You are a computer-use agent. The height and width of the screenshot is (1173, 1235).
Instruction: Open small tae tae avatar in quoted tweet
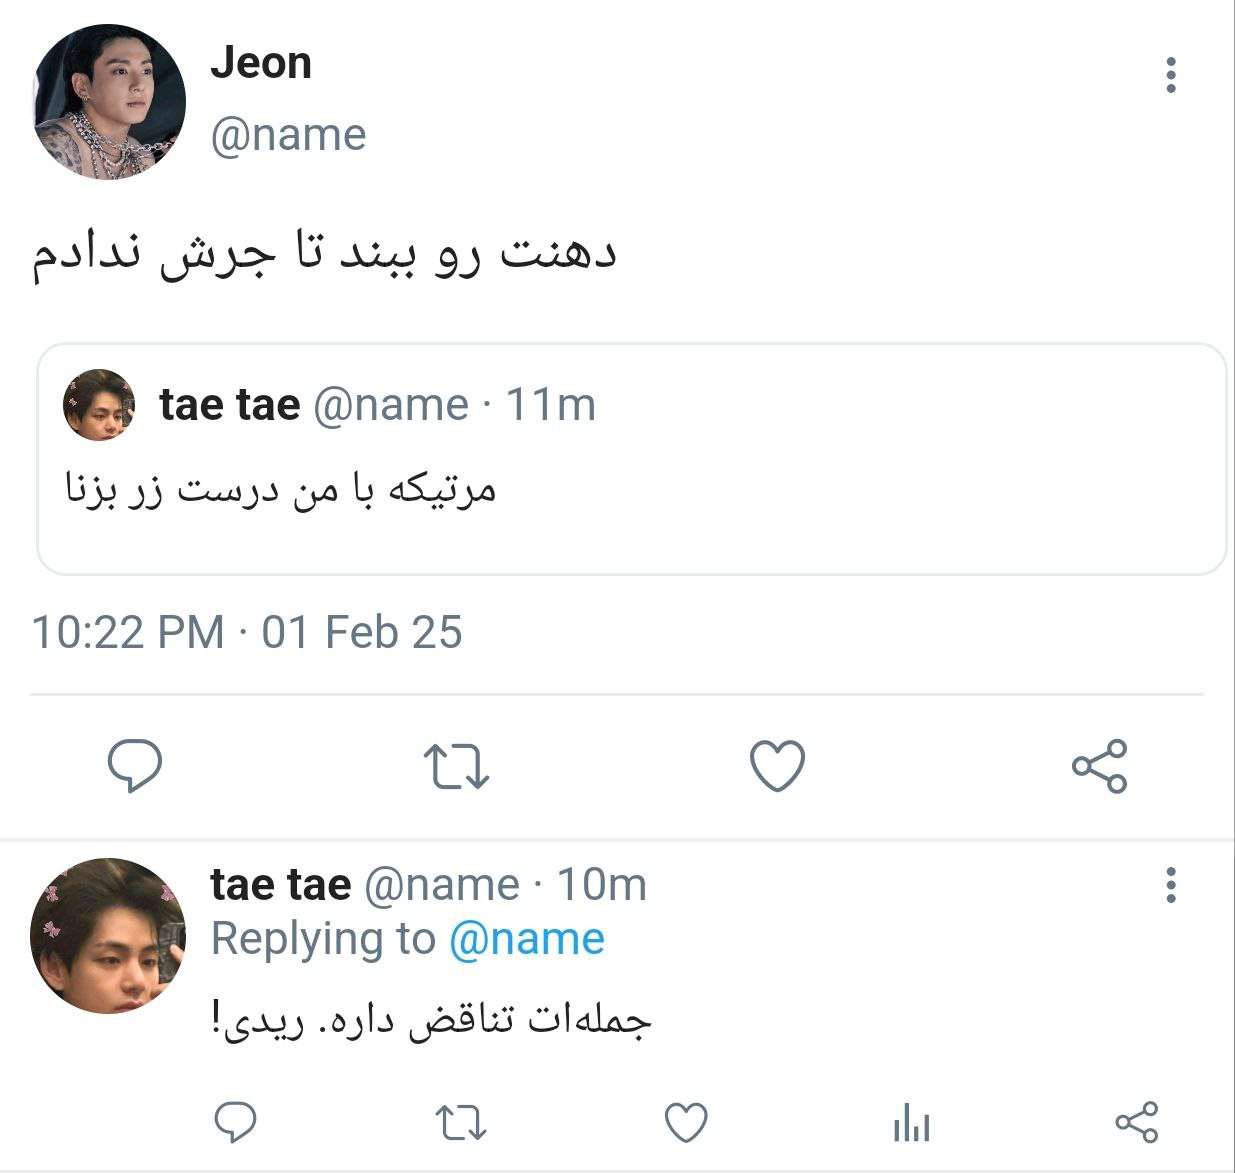99,405
